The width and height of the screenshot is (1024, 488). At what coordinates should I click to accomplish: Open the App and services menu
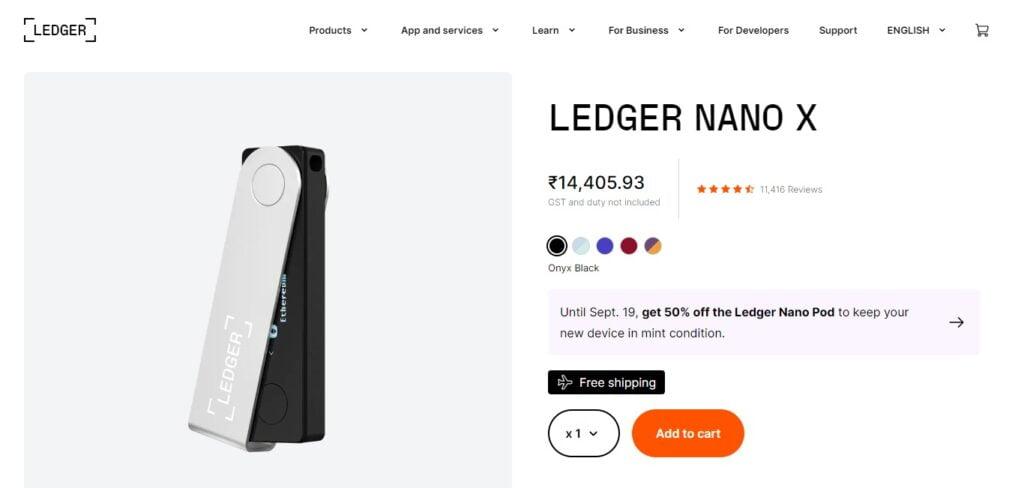click(x=450, y=30)
